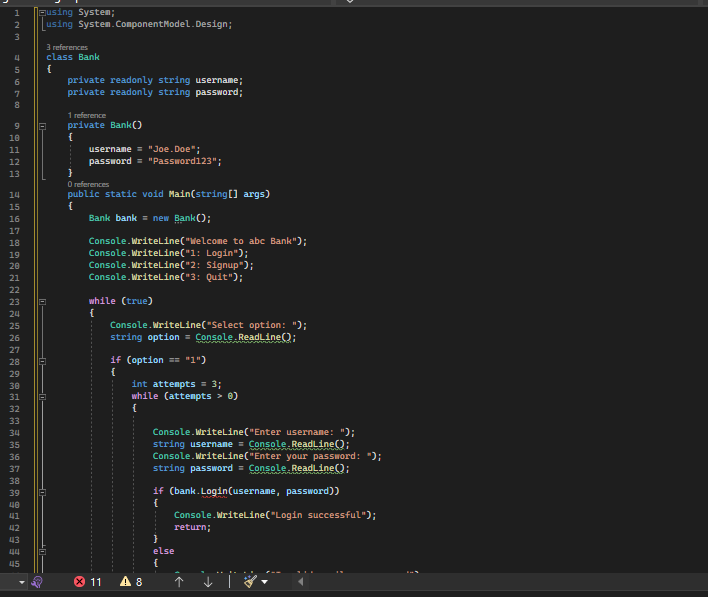708x597 pixels.
Task: Open "0 references" link above Main method
Action: (x=88, y=184)
